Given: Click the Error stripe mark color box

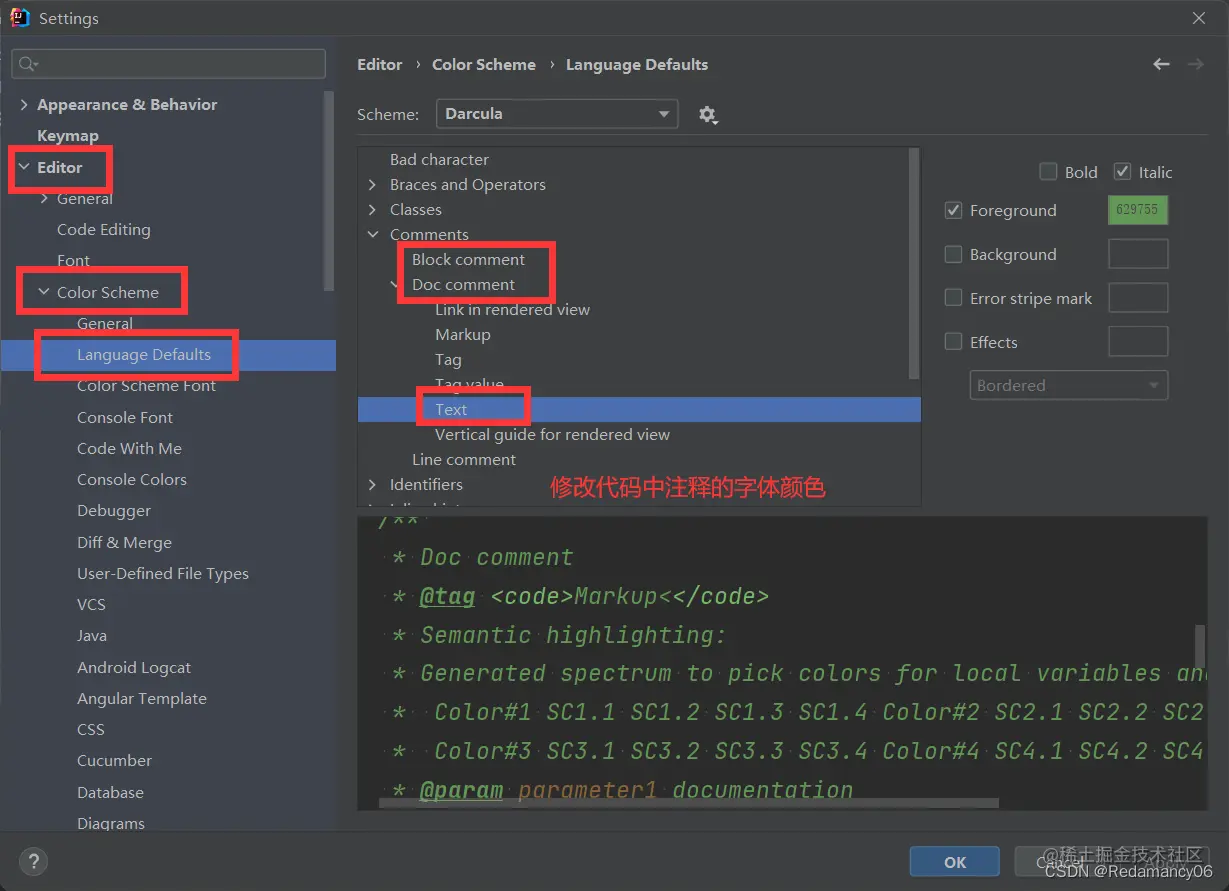Looking at the screenshot, I should point(1138,298).
